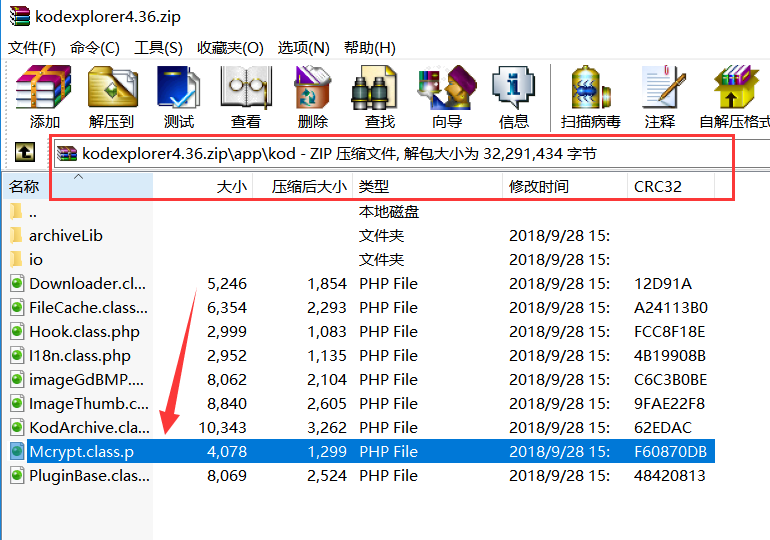
Task: Sort by 大小 column header
Action: coord(231,187)
